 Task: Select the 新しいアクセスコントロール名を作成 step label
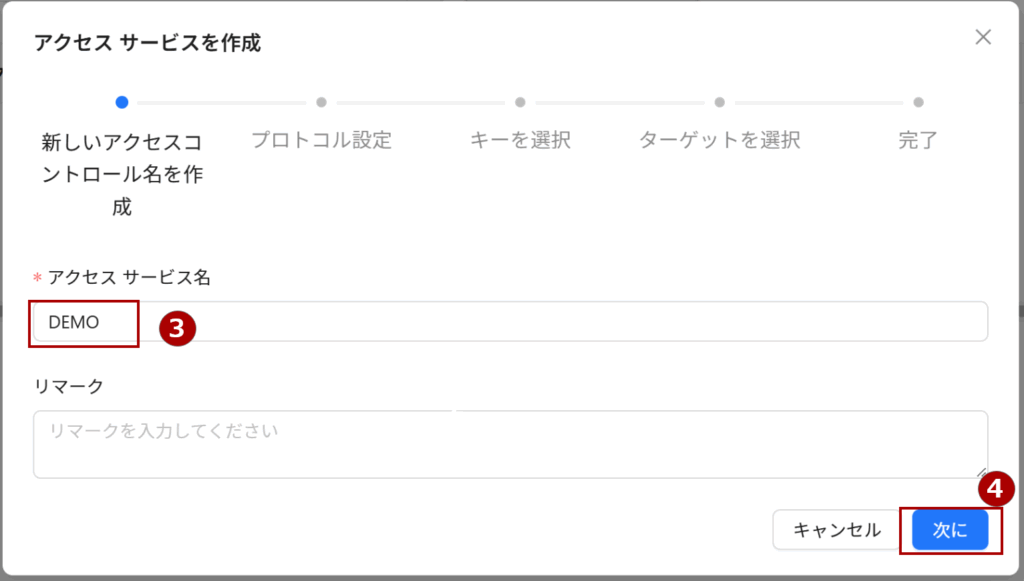122,174
